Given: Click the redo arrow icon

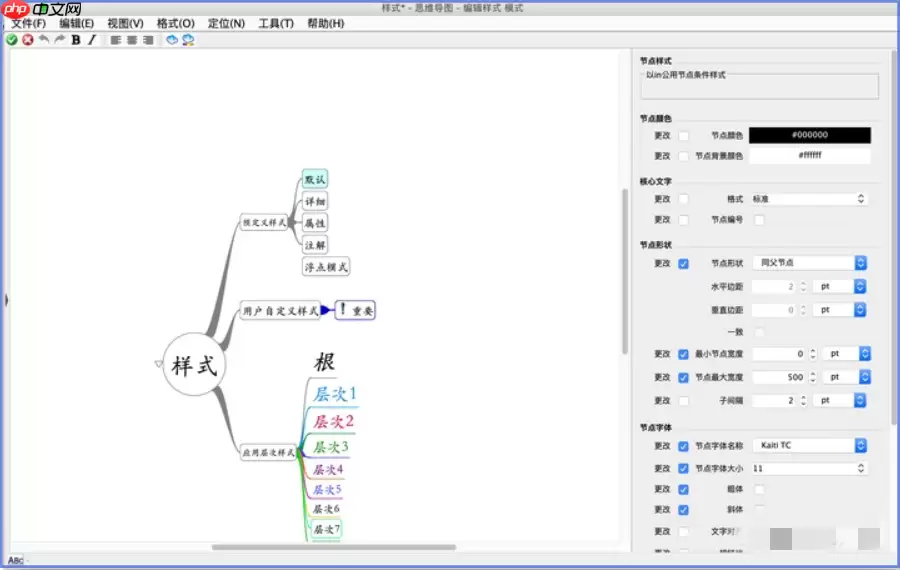Looking at the screenshot, I should tap(60, 40).
